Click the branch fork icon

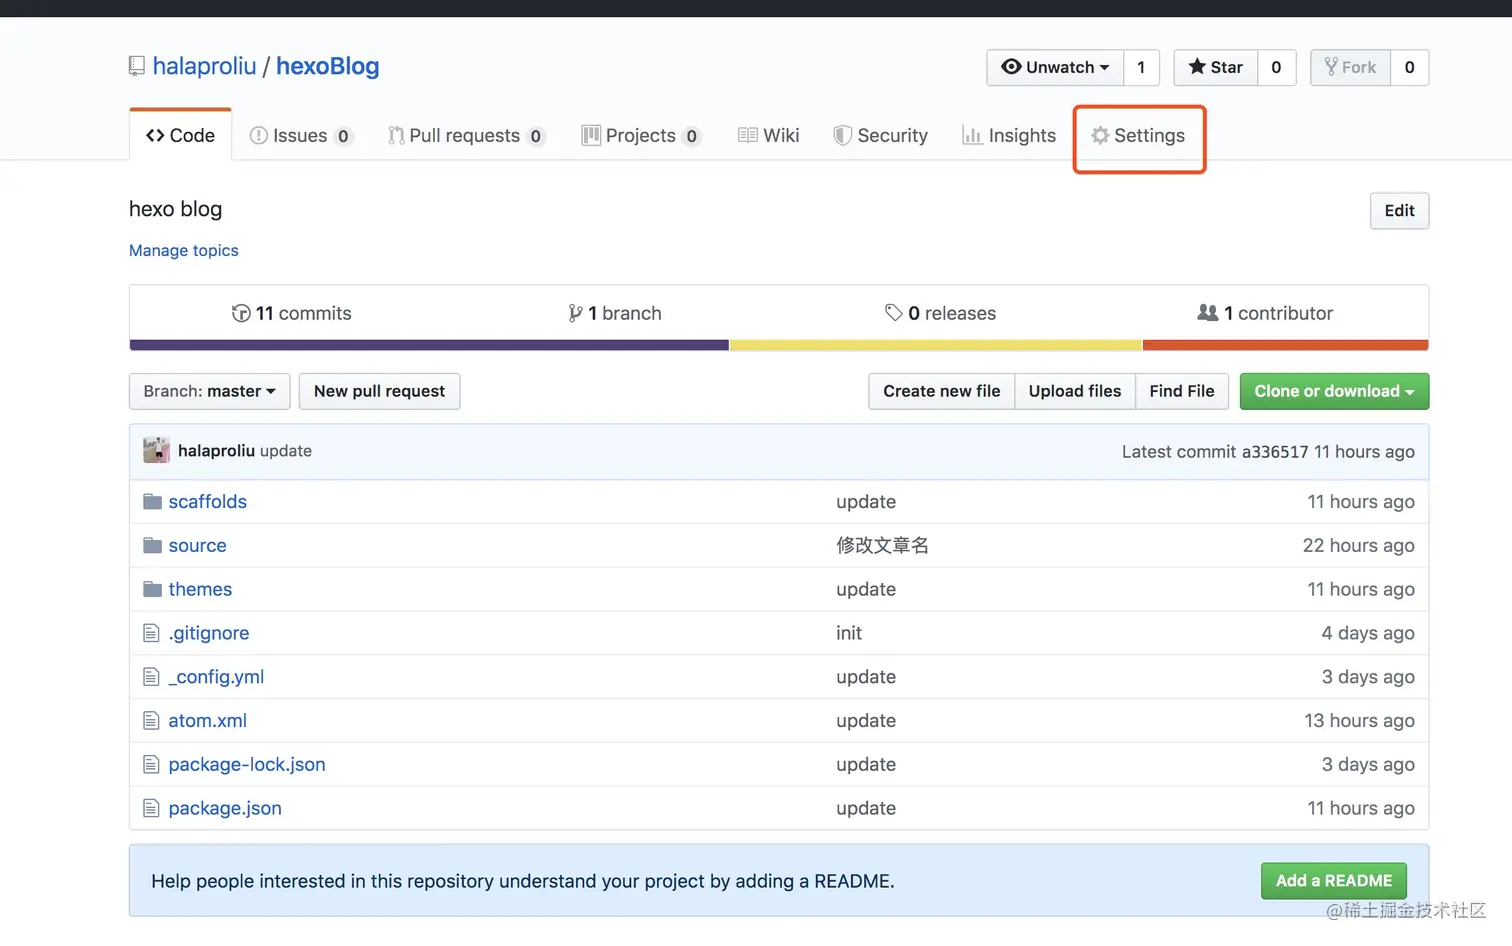[x=575, y=313]
